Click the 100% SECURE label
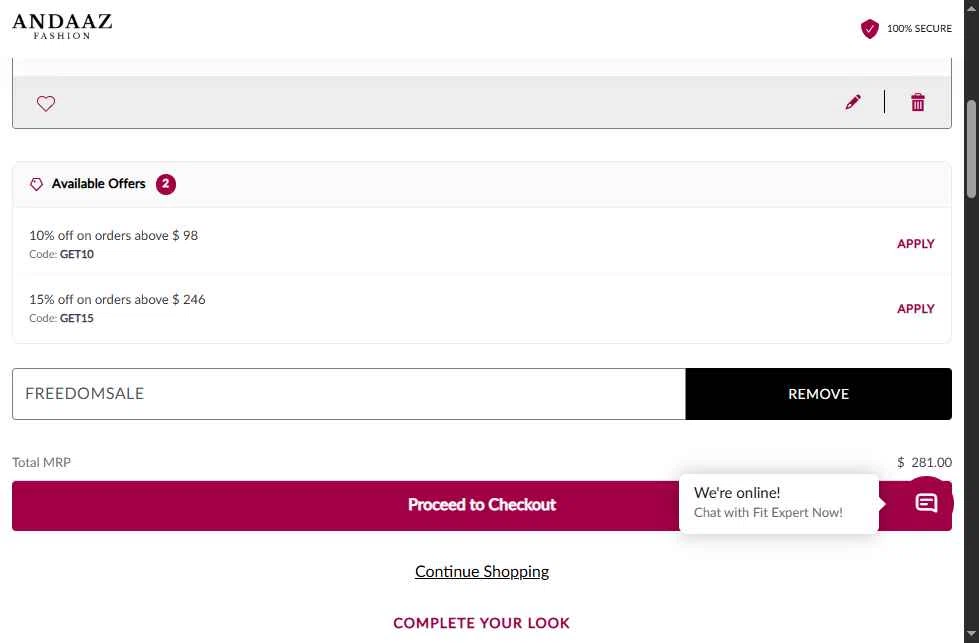Image resolution: width=979 pixels, height=643 pixels. point(919,29)
